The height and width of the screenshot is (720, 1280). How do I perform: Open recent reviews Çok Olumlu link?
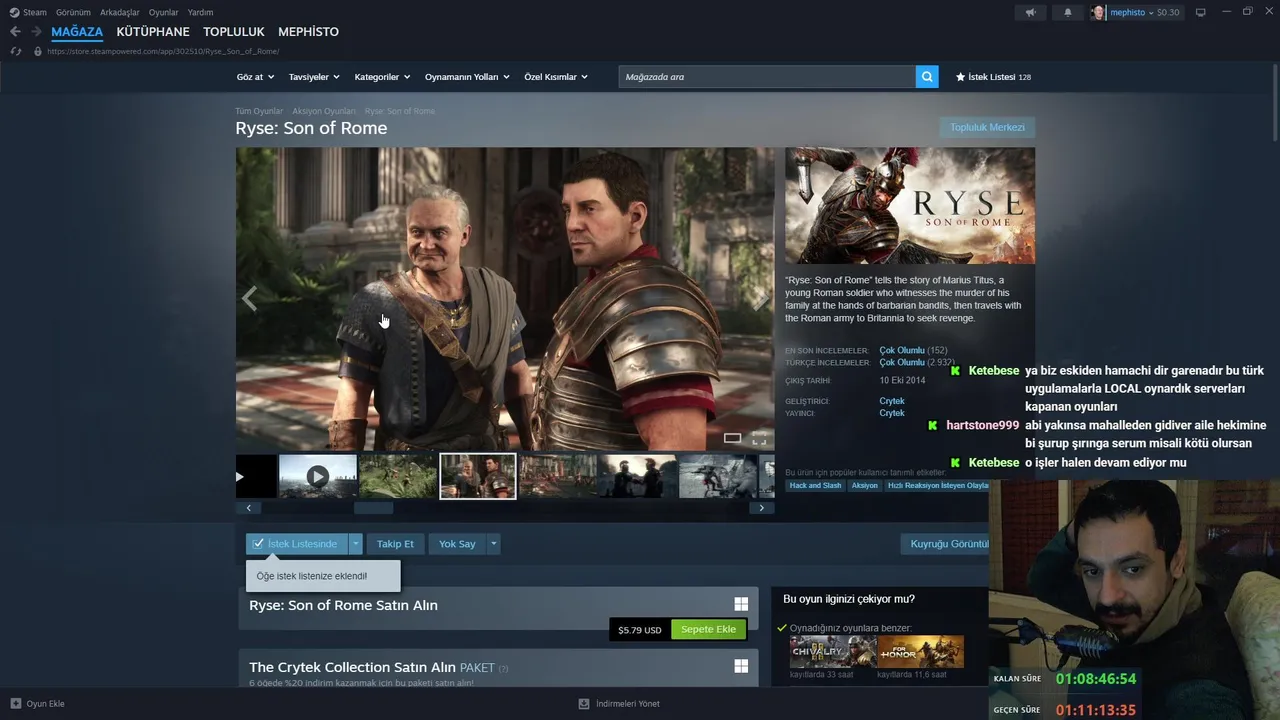pyautogui.click(x=902, y=350)
